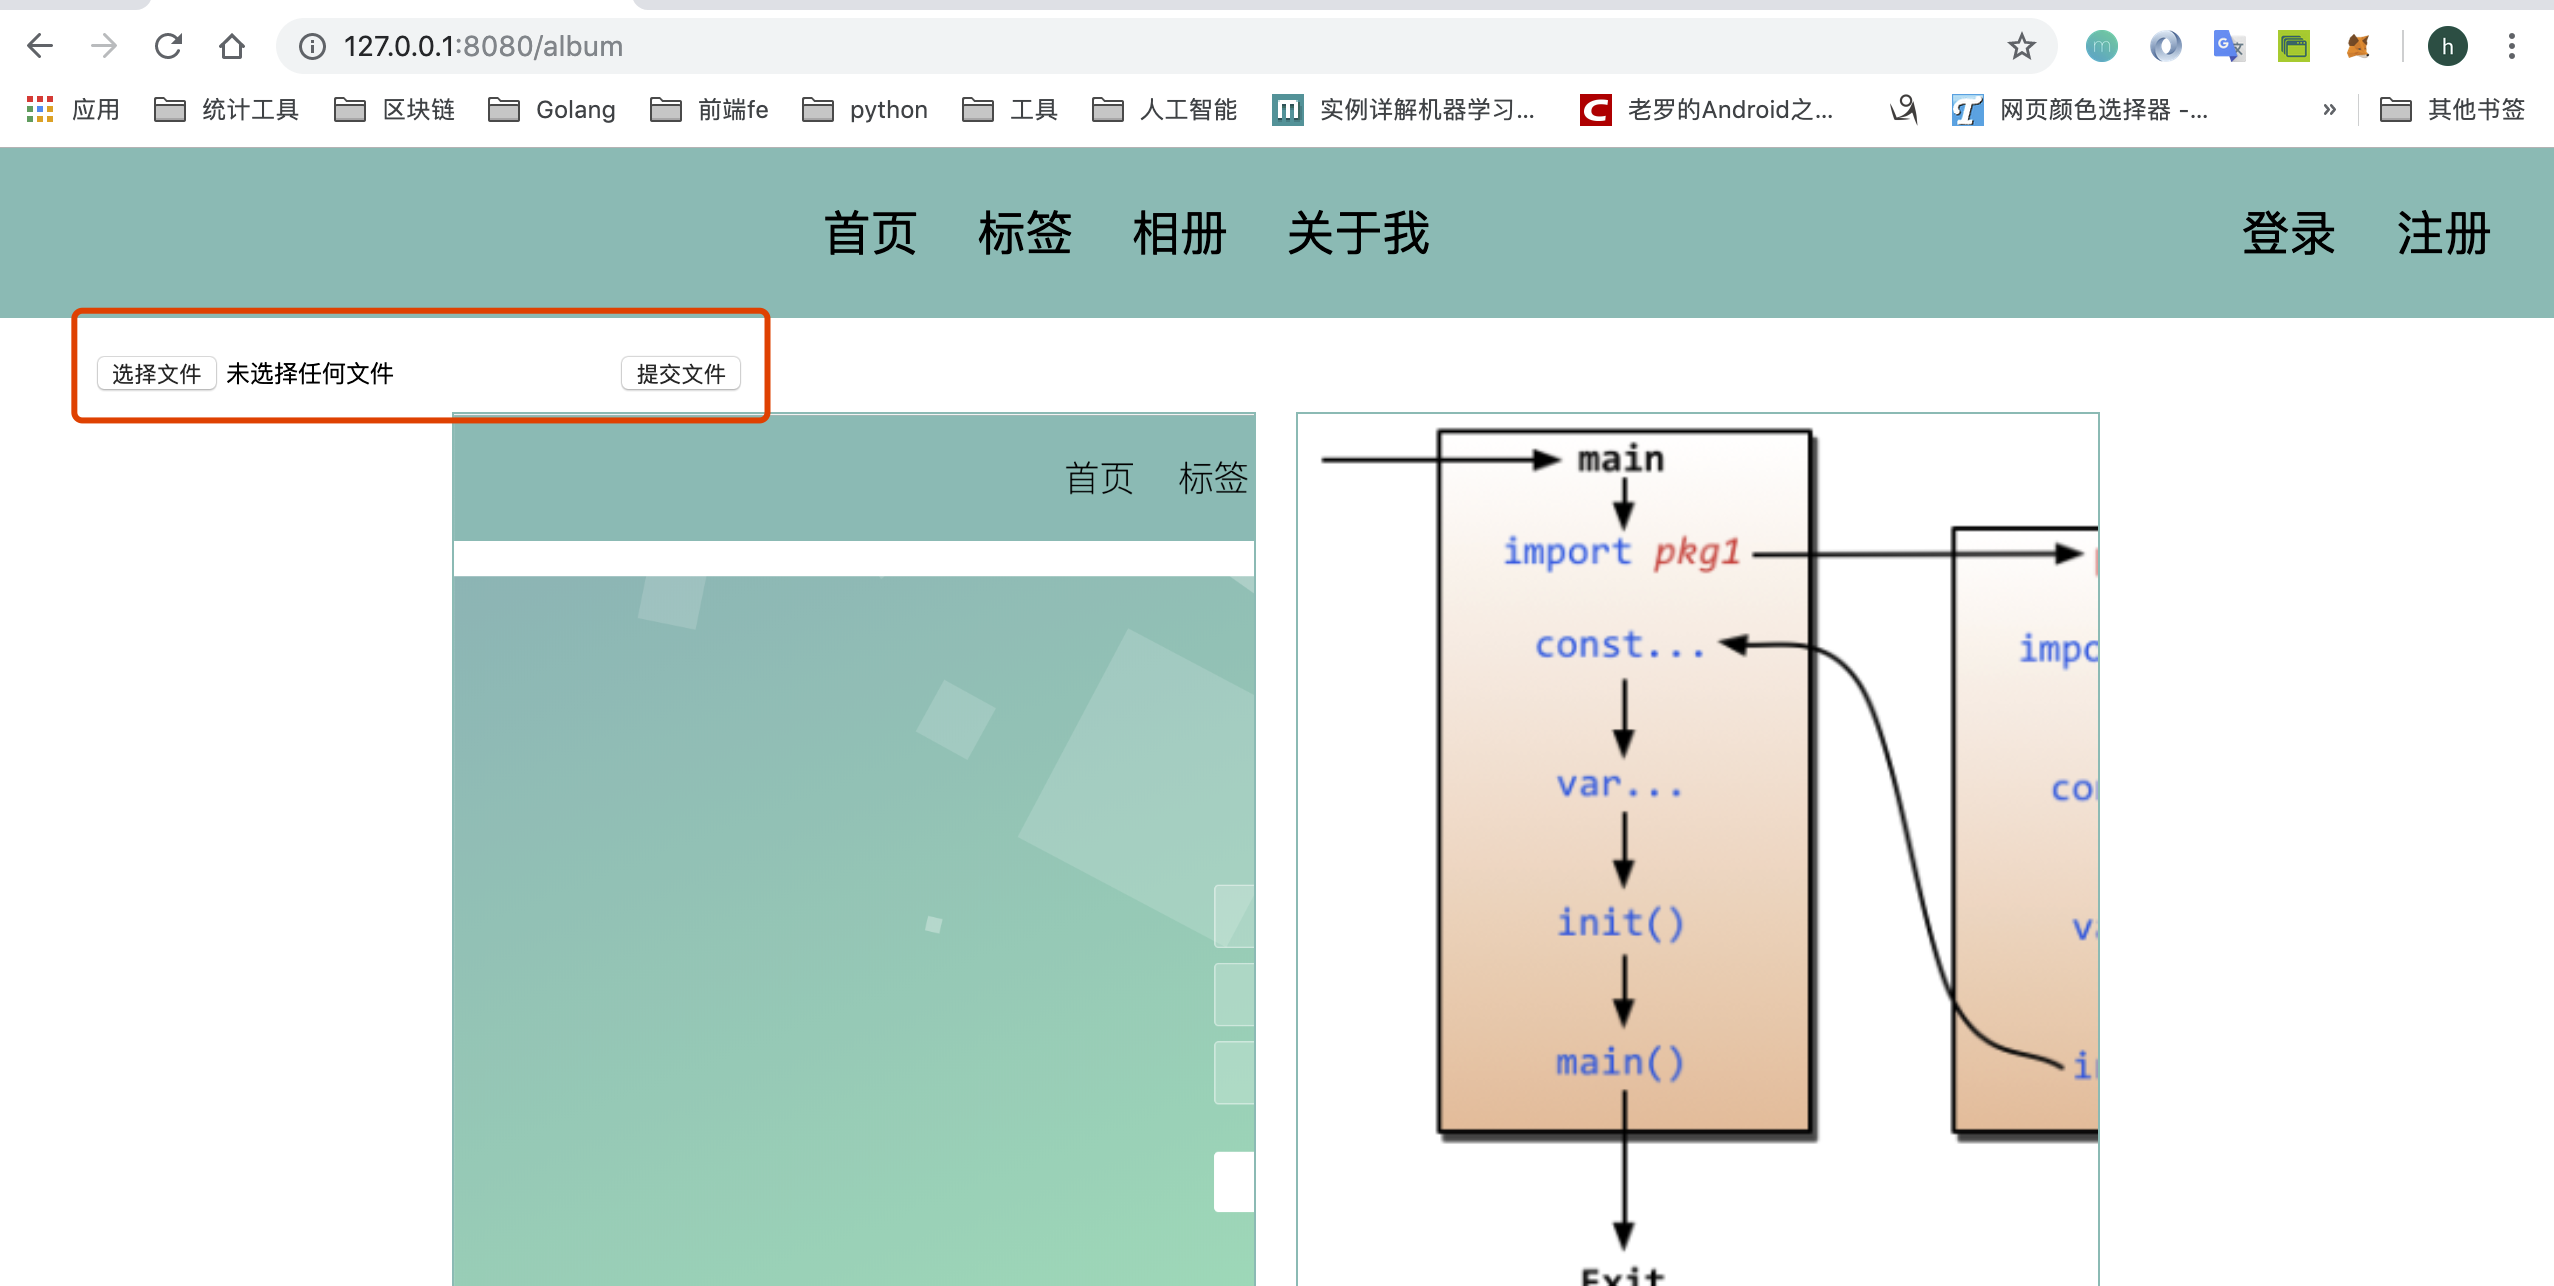
Task: Expand hidden bookmarks with the » chevron
Action: click(2330, 109)
